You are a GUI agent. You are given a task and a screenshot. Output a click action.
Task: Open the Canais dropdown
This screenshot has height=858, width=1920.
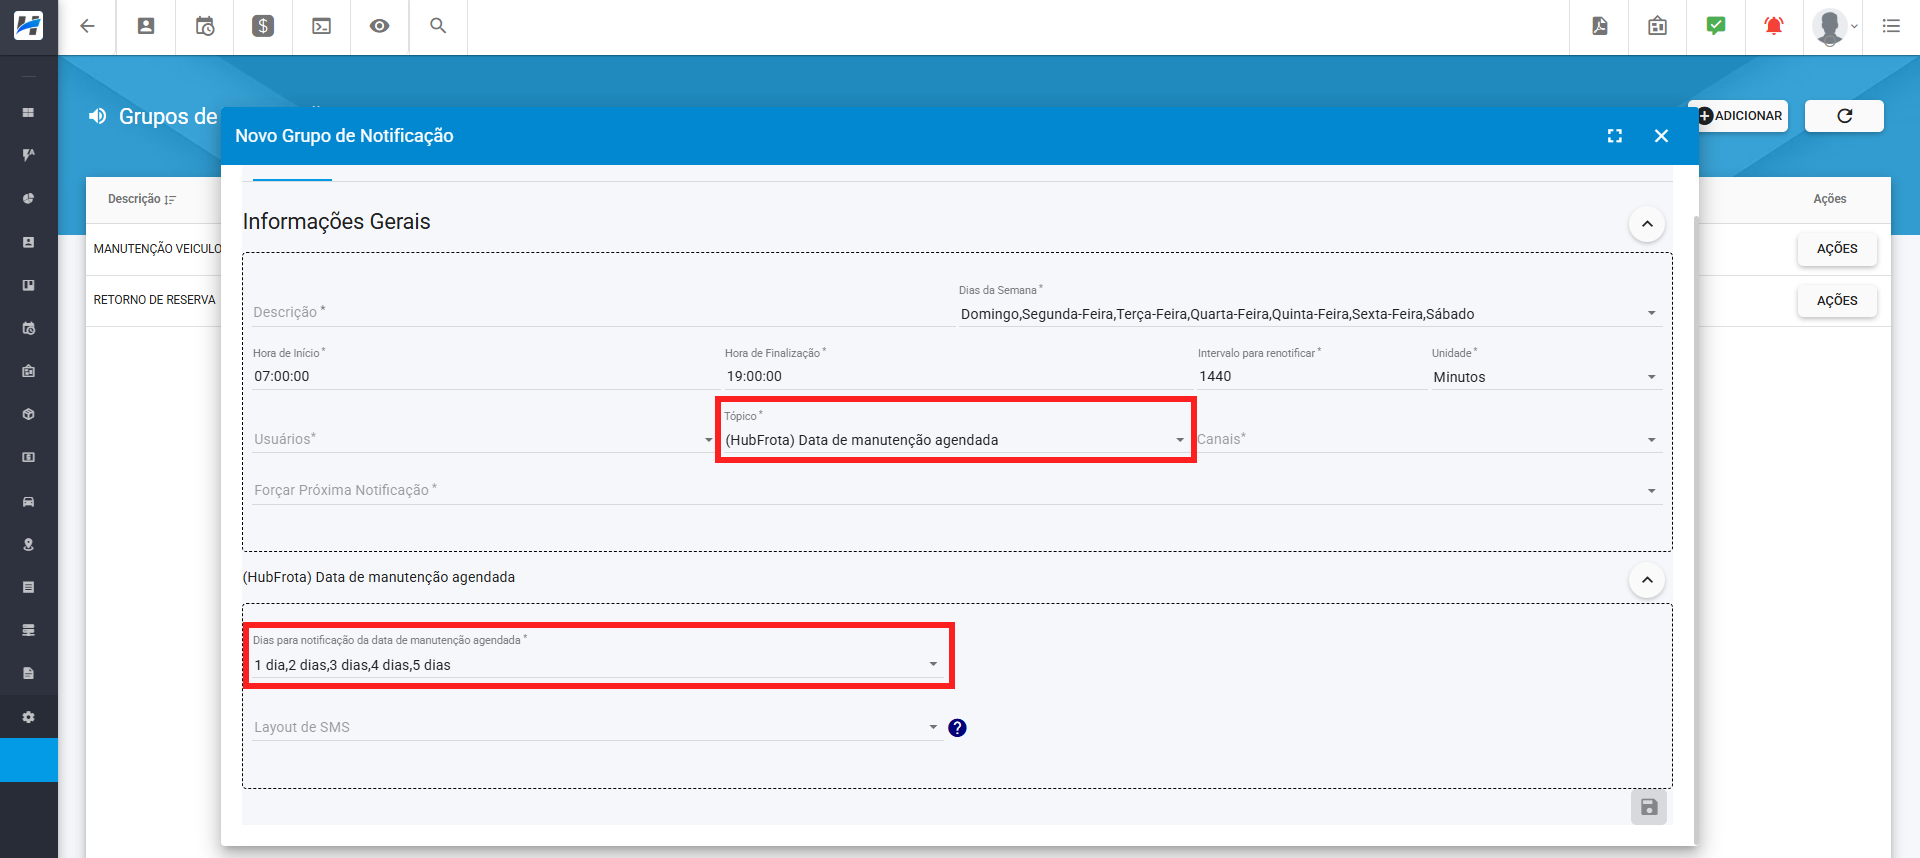click(x=1429, y=439)
